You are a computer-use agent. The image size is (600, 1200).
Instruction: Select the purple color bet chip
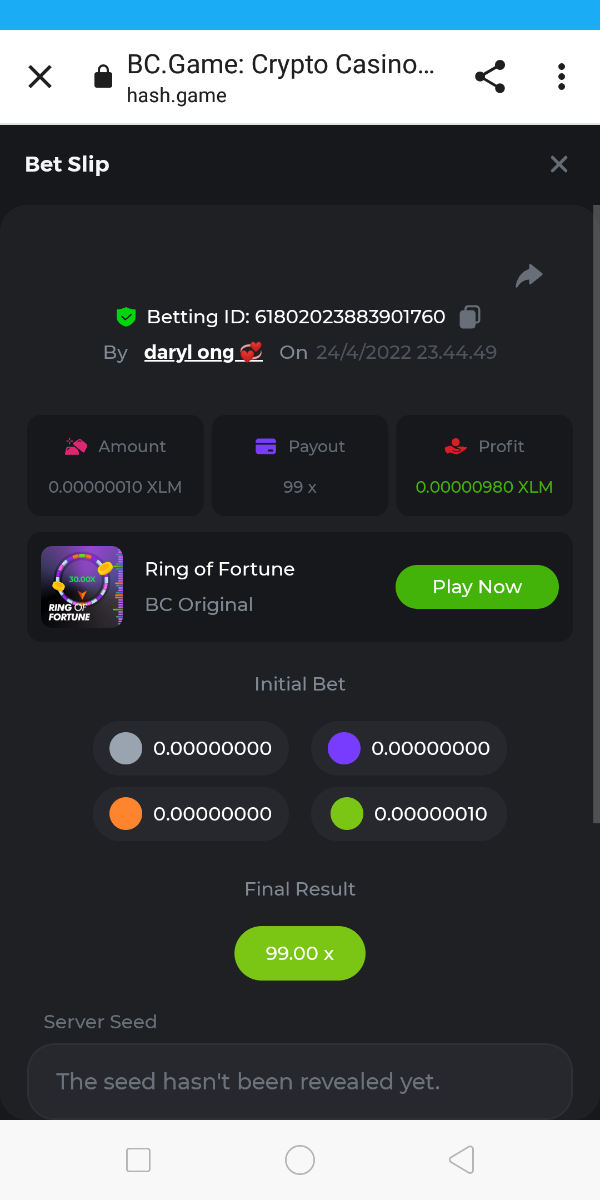coord(343,748)
